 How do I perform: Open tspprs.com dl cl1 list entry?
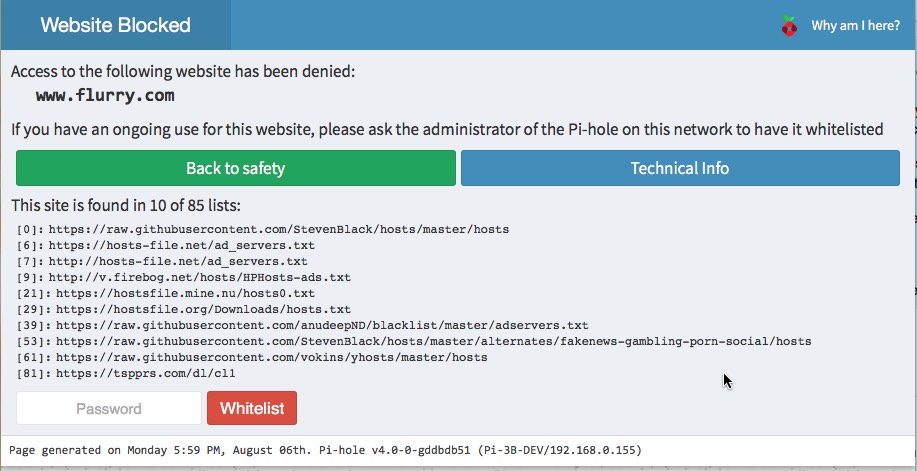146,373
